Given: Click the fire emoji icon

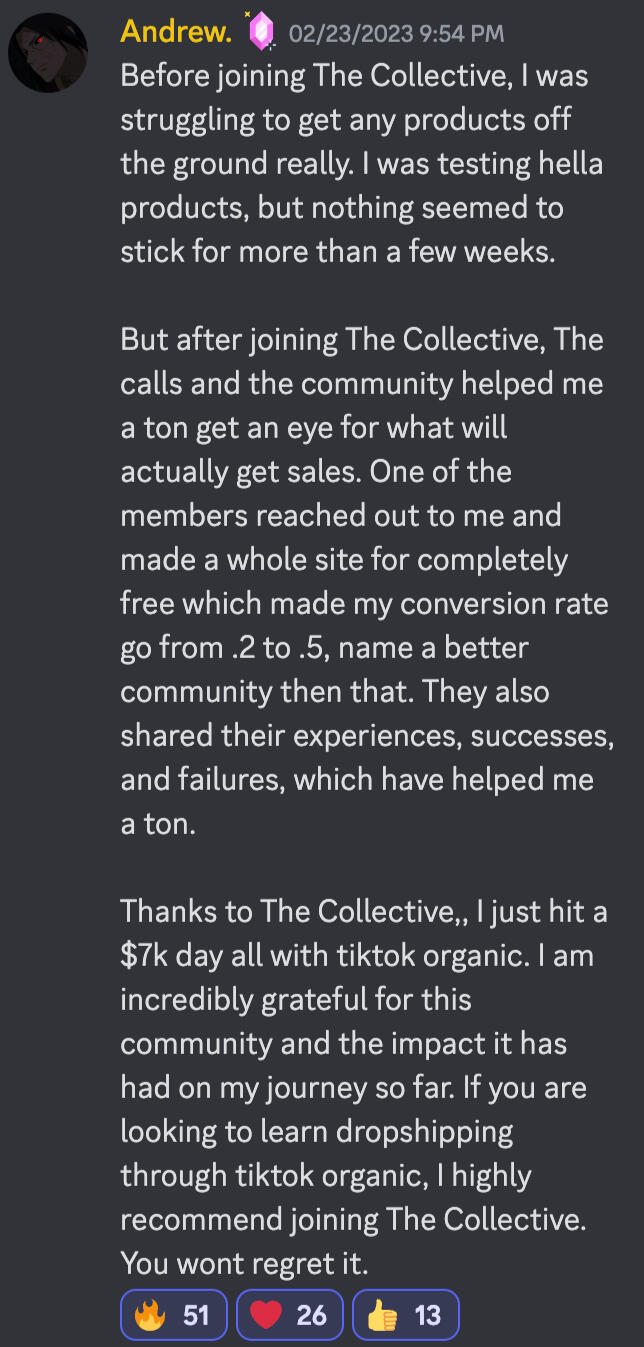Looking at the screenshot, I should (x=150, y=1314).
